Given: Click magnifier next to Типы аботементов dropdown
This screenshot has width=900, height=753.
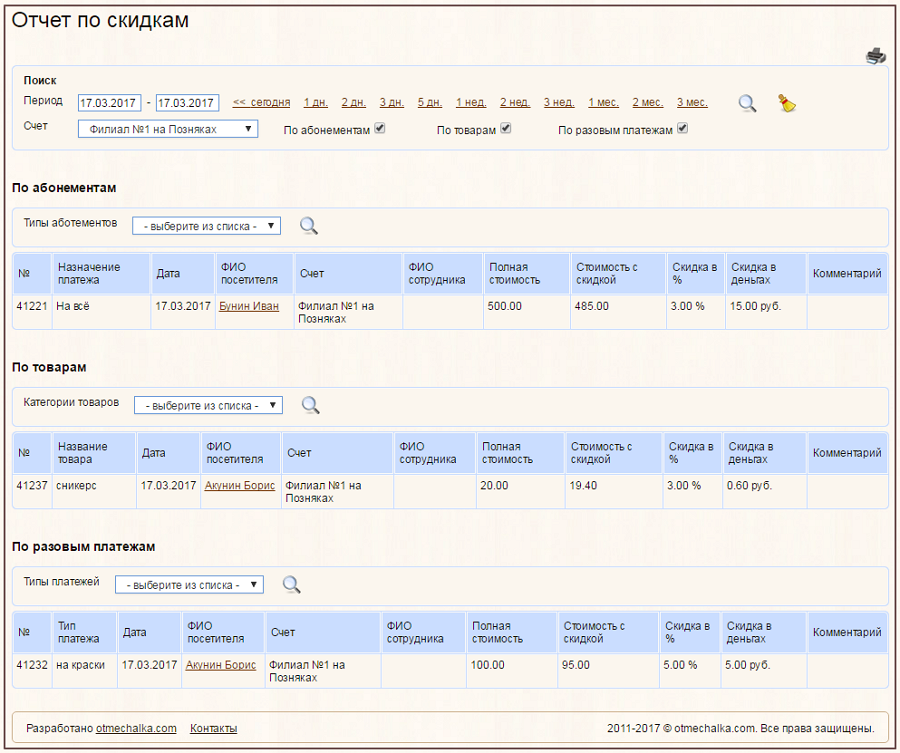Looking at the screenshot, I should click(x=309, y=226).
